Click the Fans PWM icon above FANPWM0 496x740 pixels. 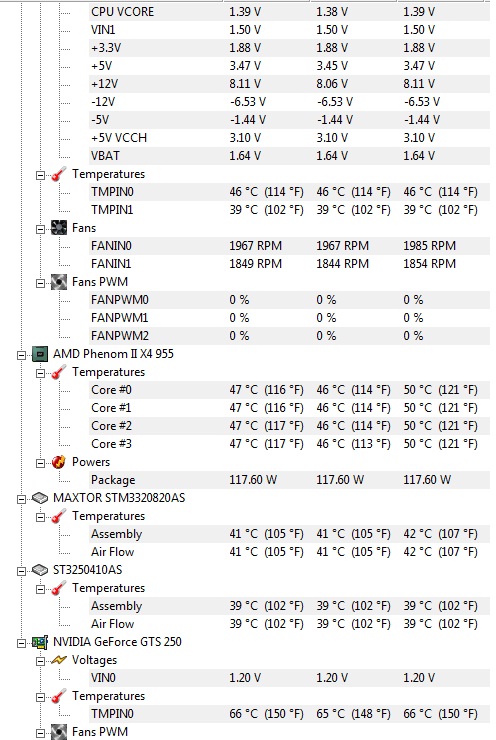click(x=59, y=282)
